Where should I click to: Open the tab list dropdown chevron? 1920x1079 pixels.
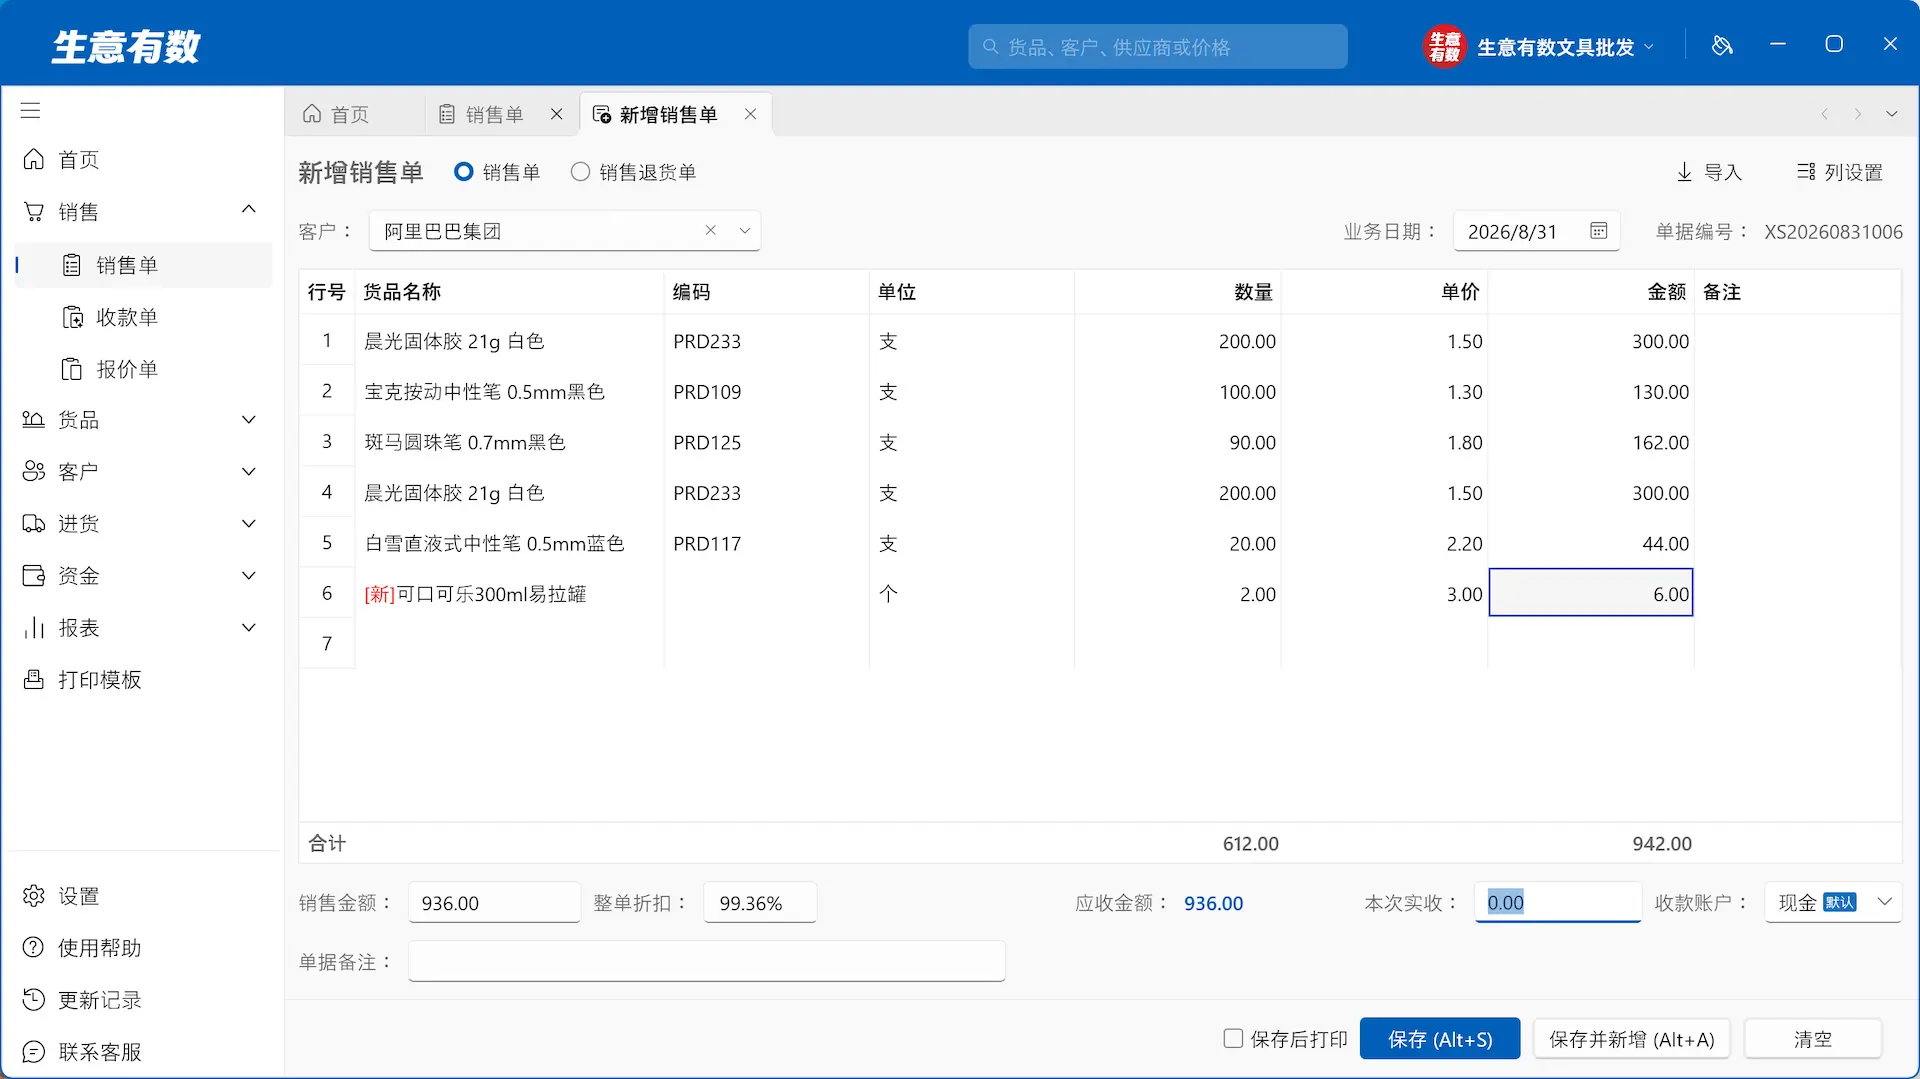click(x=1892, y=114)
